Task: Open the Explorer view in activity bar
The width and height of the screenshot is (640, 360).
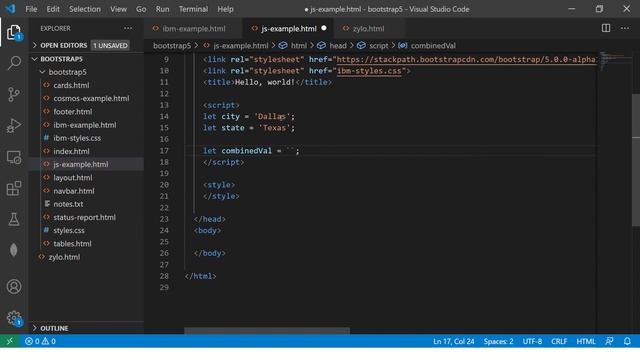Action: point(14,32)
